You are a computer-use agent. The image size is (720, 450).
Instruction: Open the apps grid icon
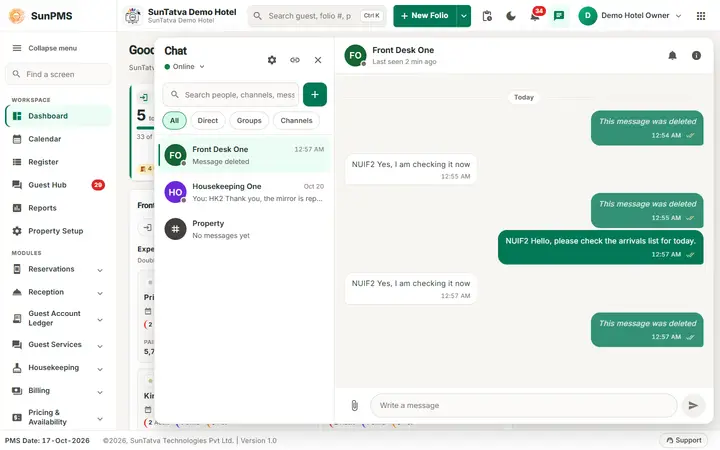[x=701, y=16]
